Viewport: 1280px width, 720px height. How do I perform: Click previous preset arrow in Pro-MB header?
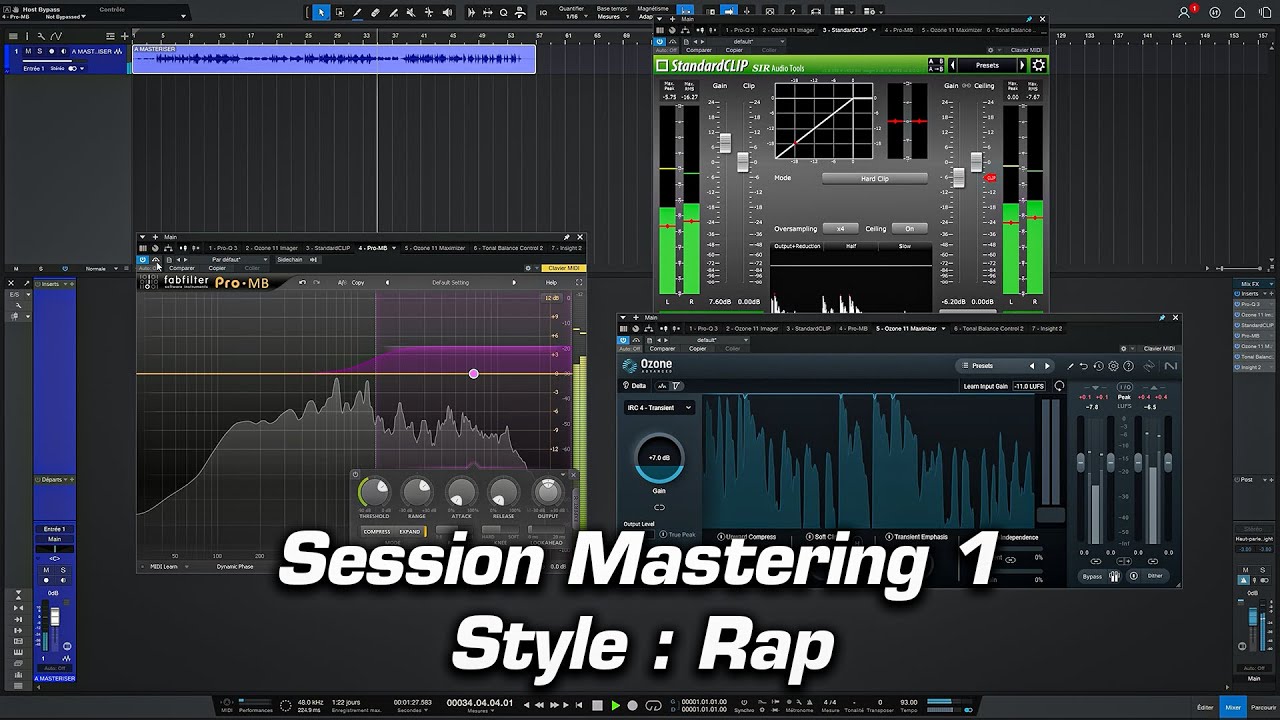point(388,283)
